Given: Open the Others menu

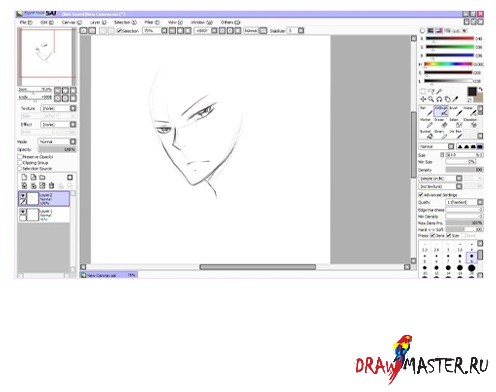Looking at the screenshot, I should (x=230, y=22).
